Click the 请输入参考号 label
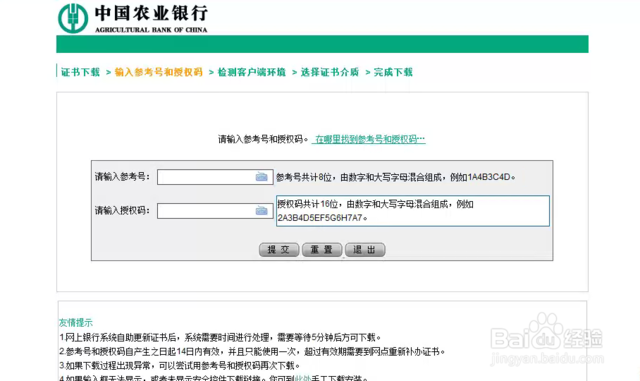Image resolution: width=640 pixels, height=381 pixels. [x=122, y=177]
